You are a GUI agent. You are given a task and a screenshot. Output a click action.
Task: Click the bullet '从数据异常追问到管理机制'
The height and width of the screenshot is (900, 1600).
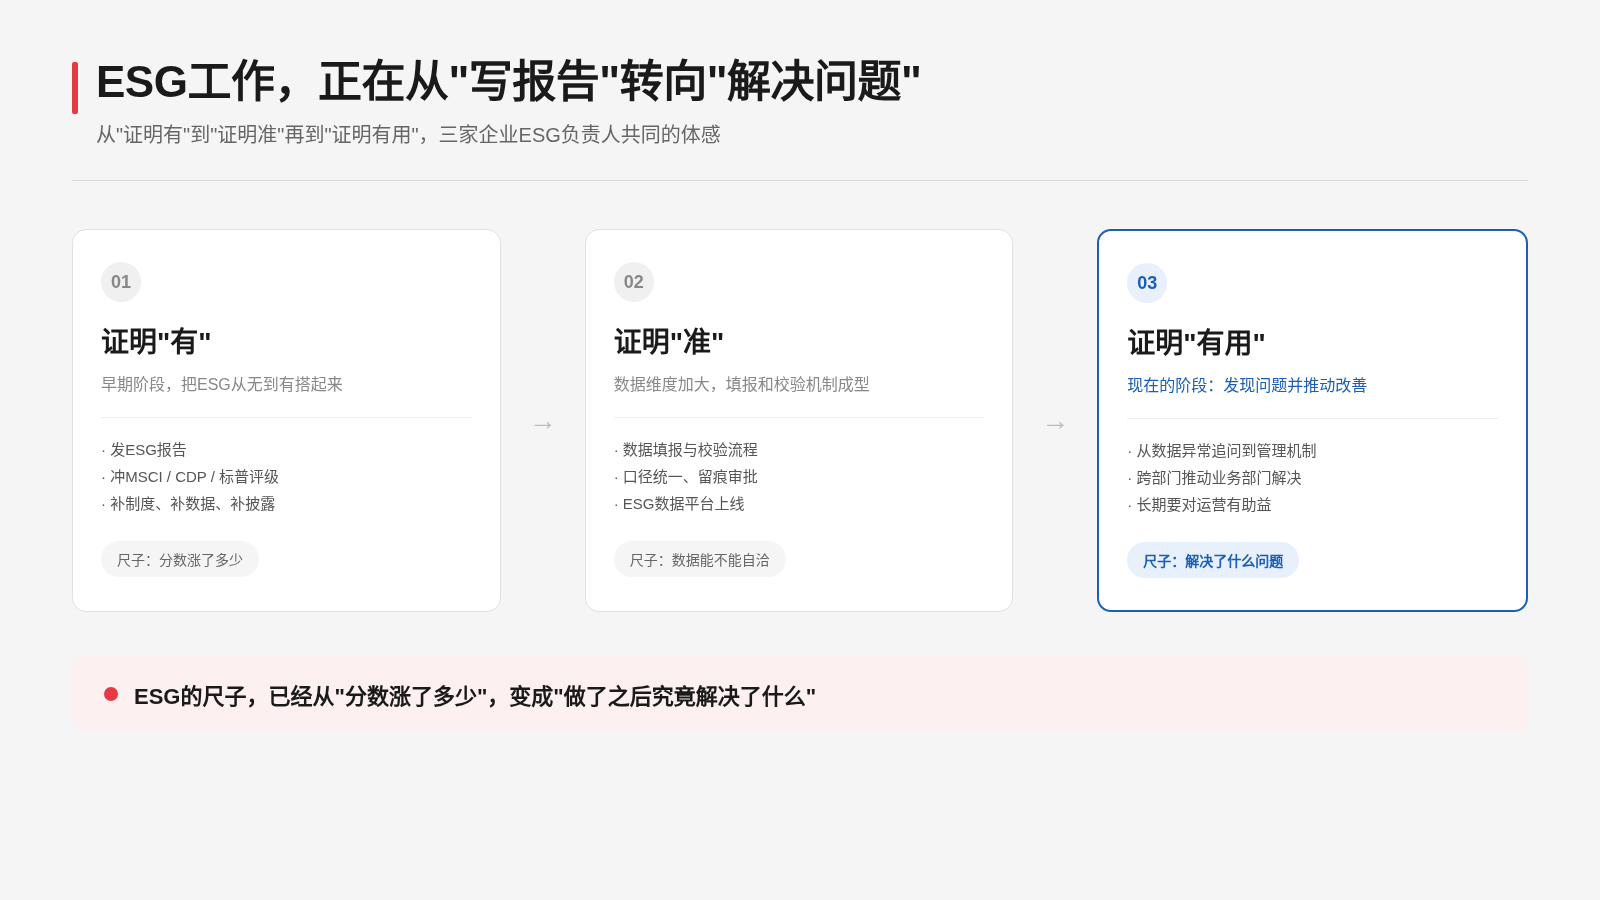(x=1222, y=451)
